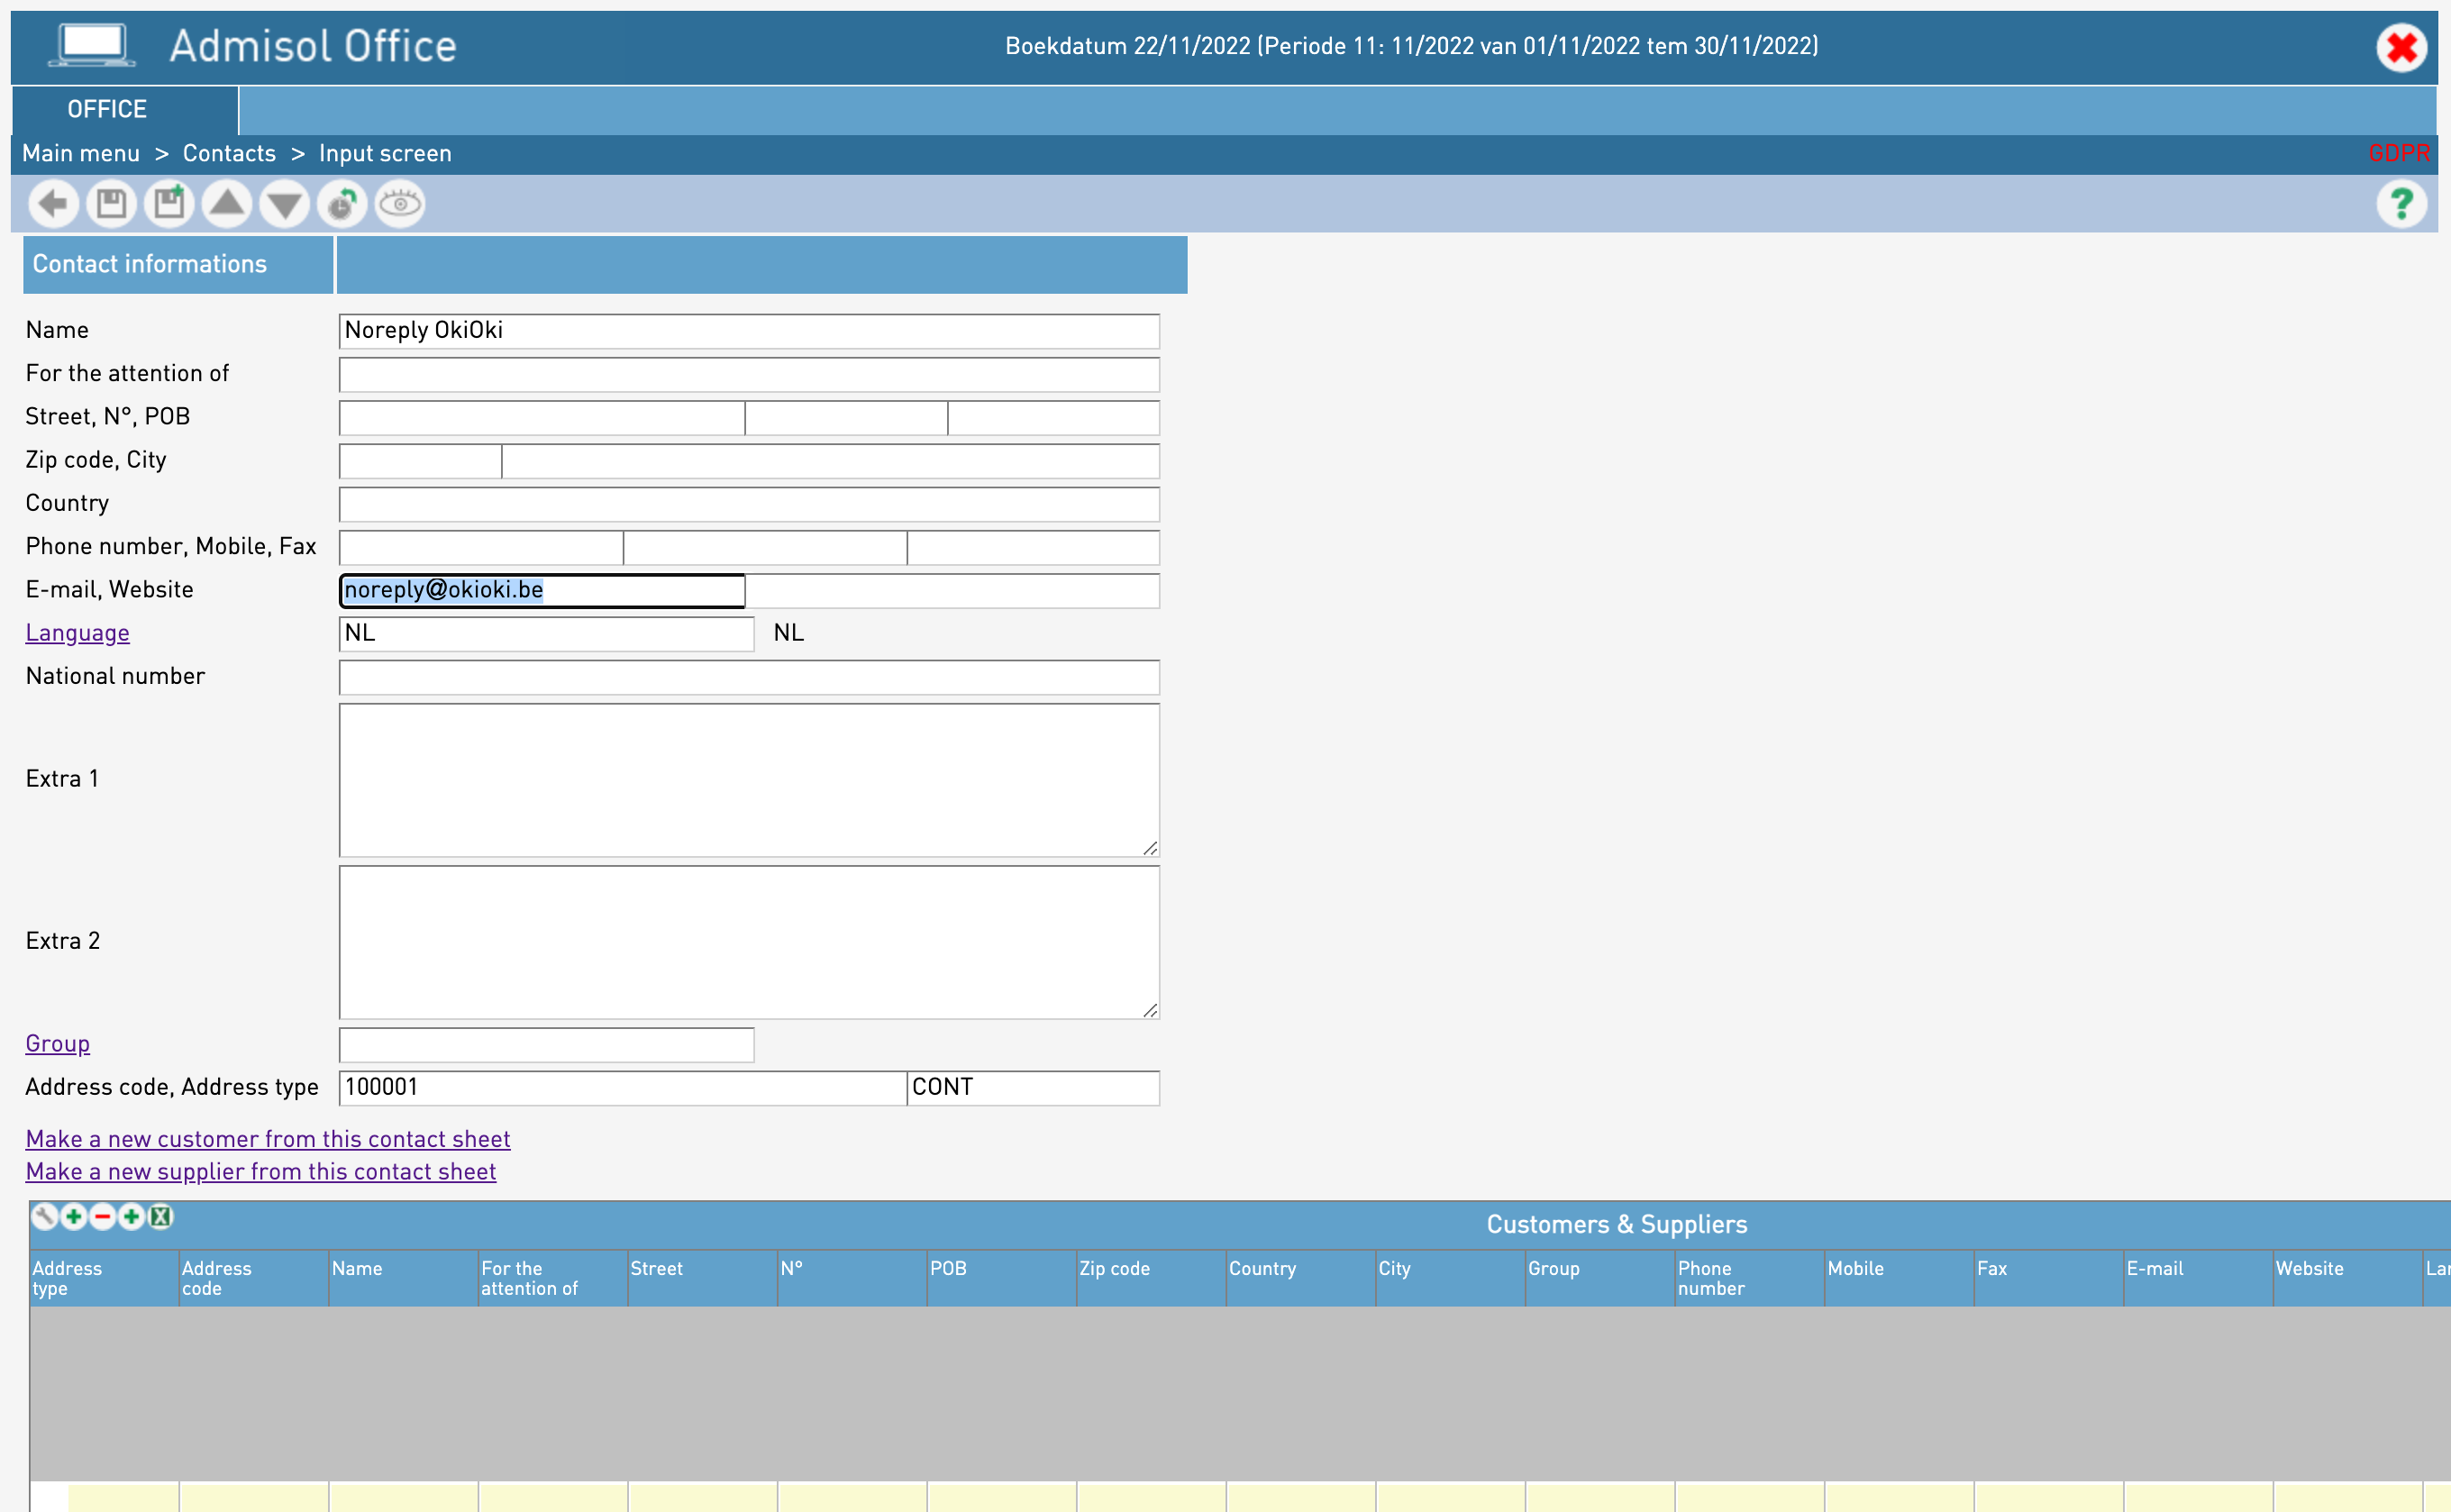Click the Address code column header
This screenshot has height=1512, width=2451.
(254, 1279)
